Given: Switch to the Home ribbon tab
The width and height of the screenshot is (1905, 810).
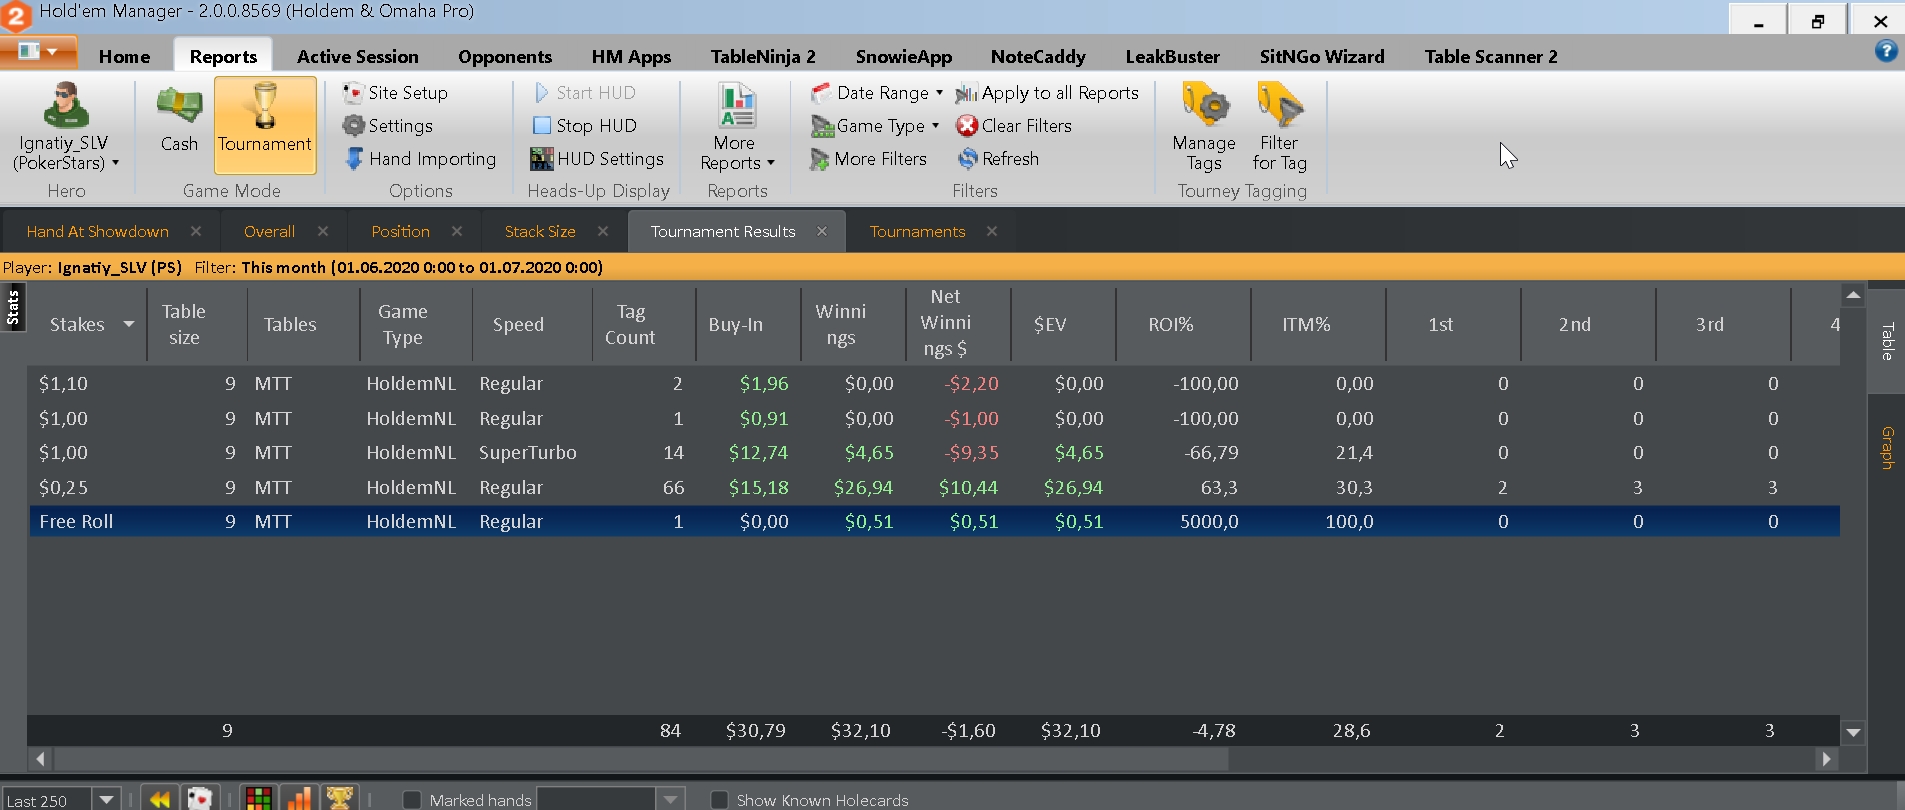Looking at the screenshot, I should point(124,57).
